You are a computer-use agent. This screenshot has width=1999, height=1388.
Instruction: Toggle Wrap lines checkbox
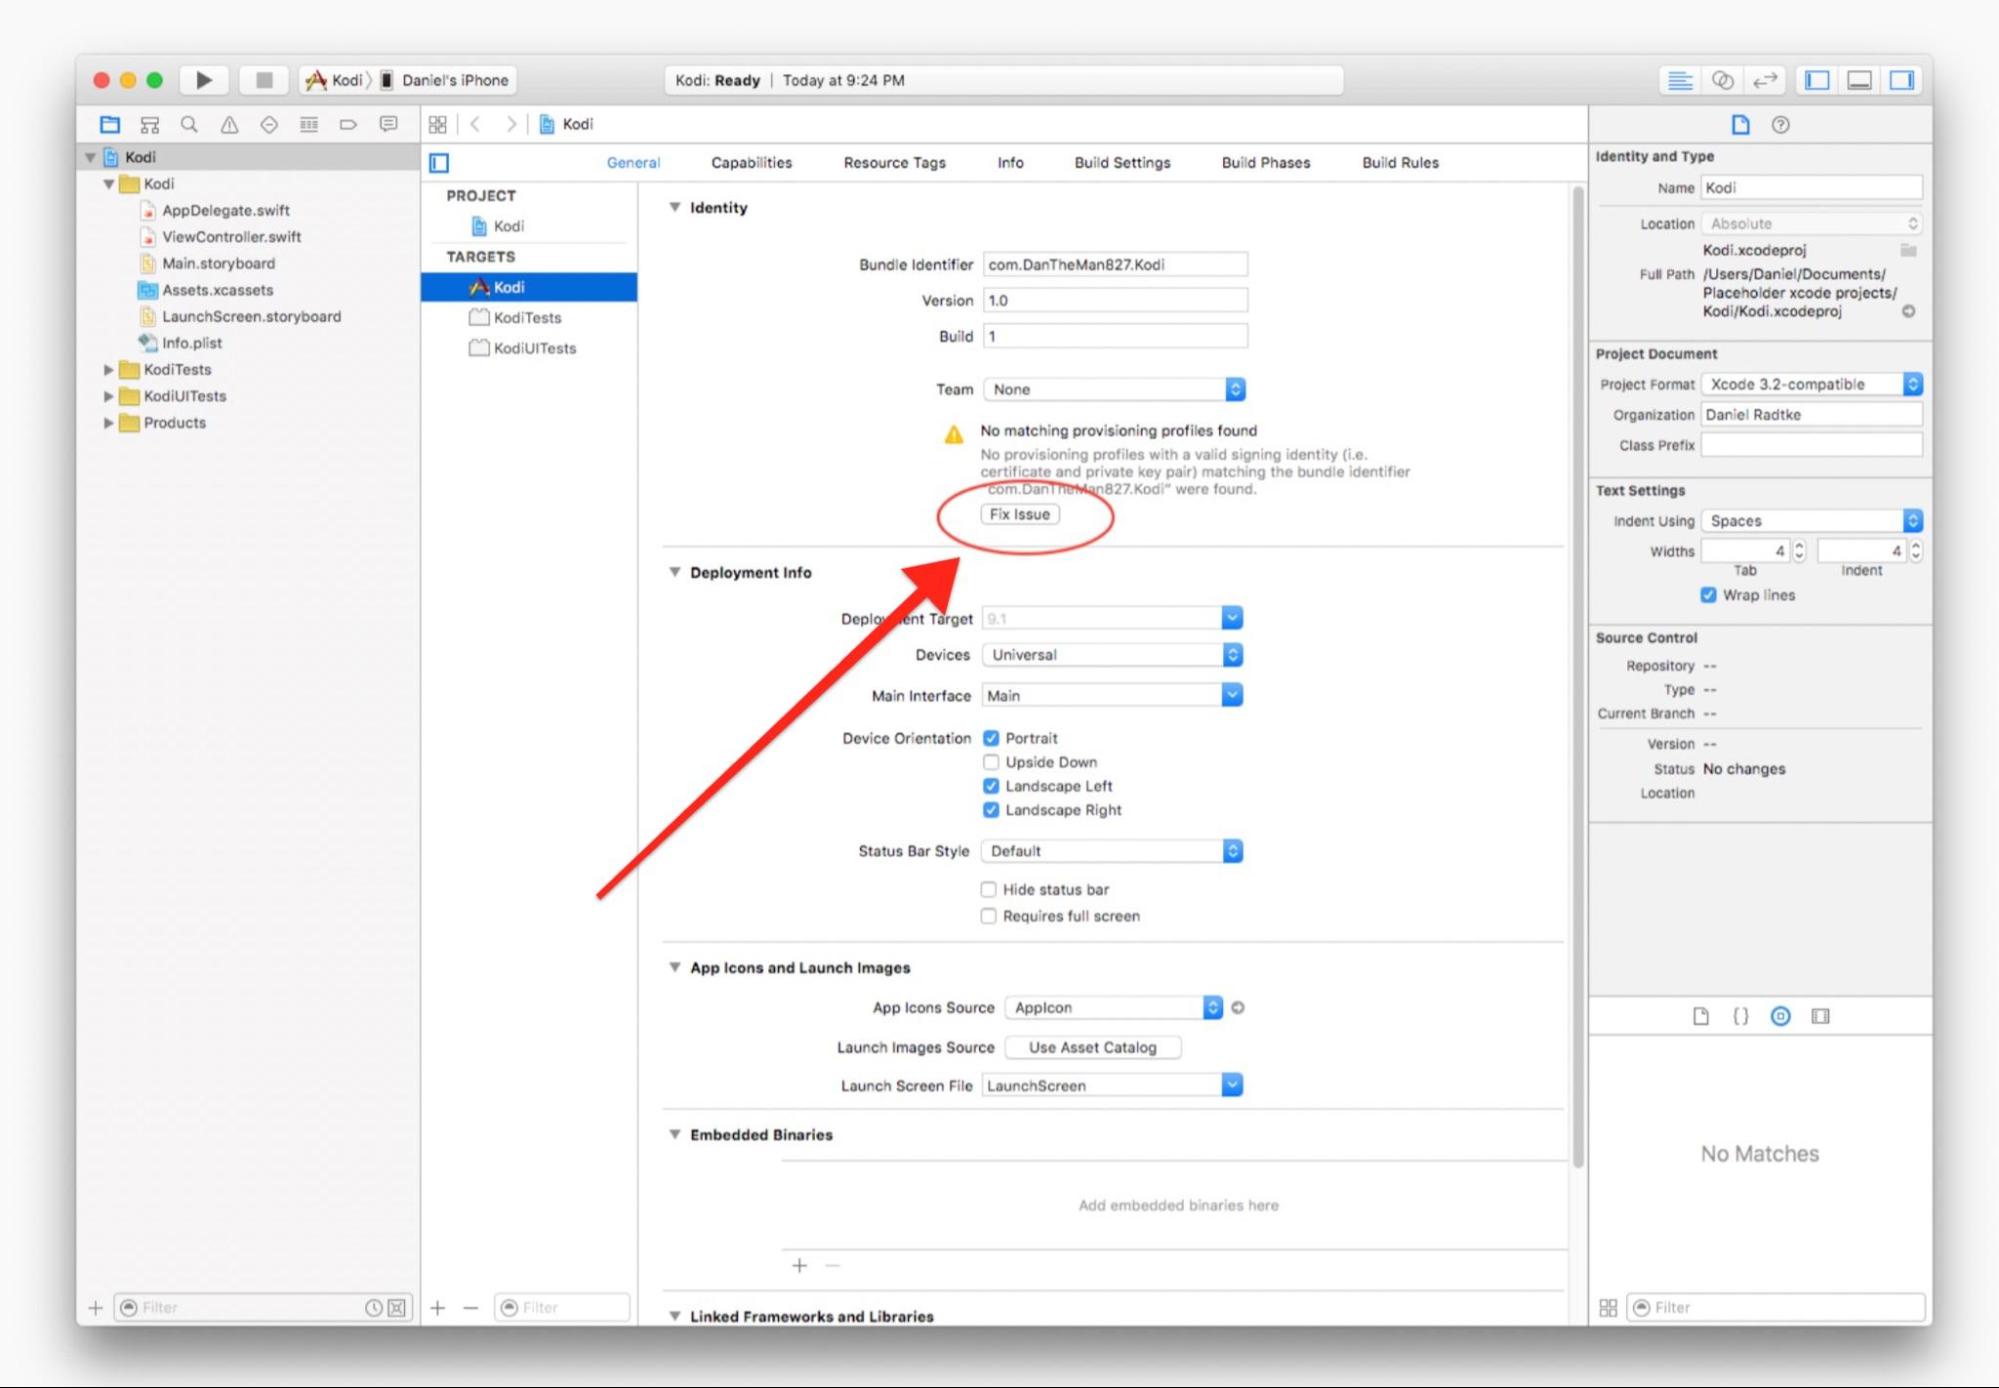click(1708, 595)
